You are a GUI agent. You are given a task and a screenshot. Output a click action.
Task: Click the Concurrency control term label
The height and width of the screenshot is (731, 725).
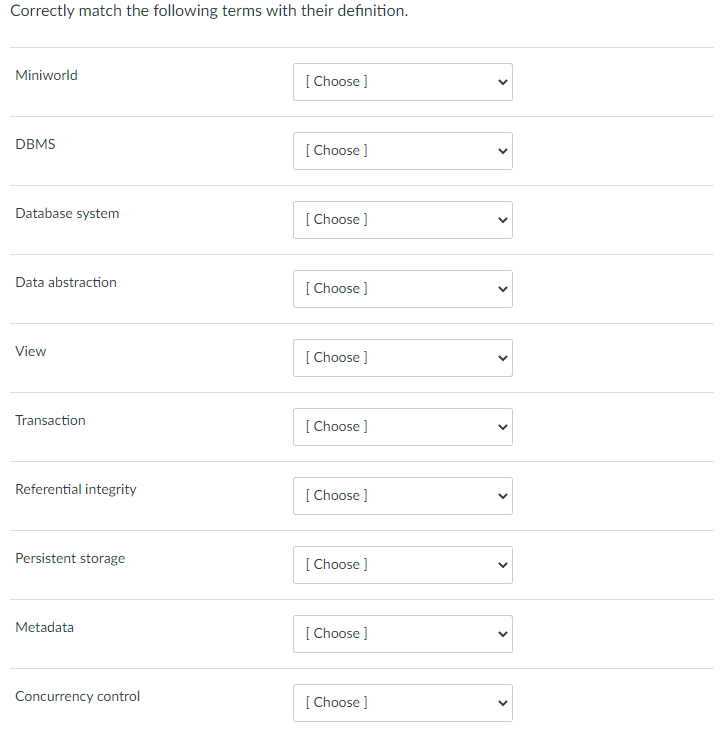coord(78,696)
